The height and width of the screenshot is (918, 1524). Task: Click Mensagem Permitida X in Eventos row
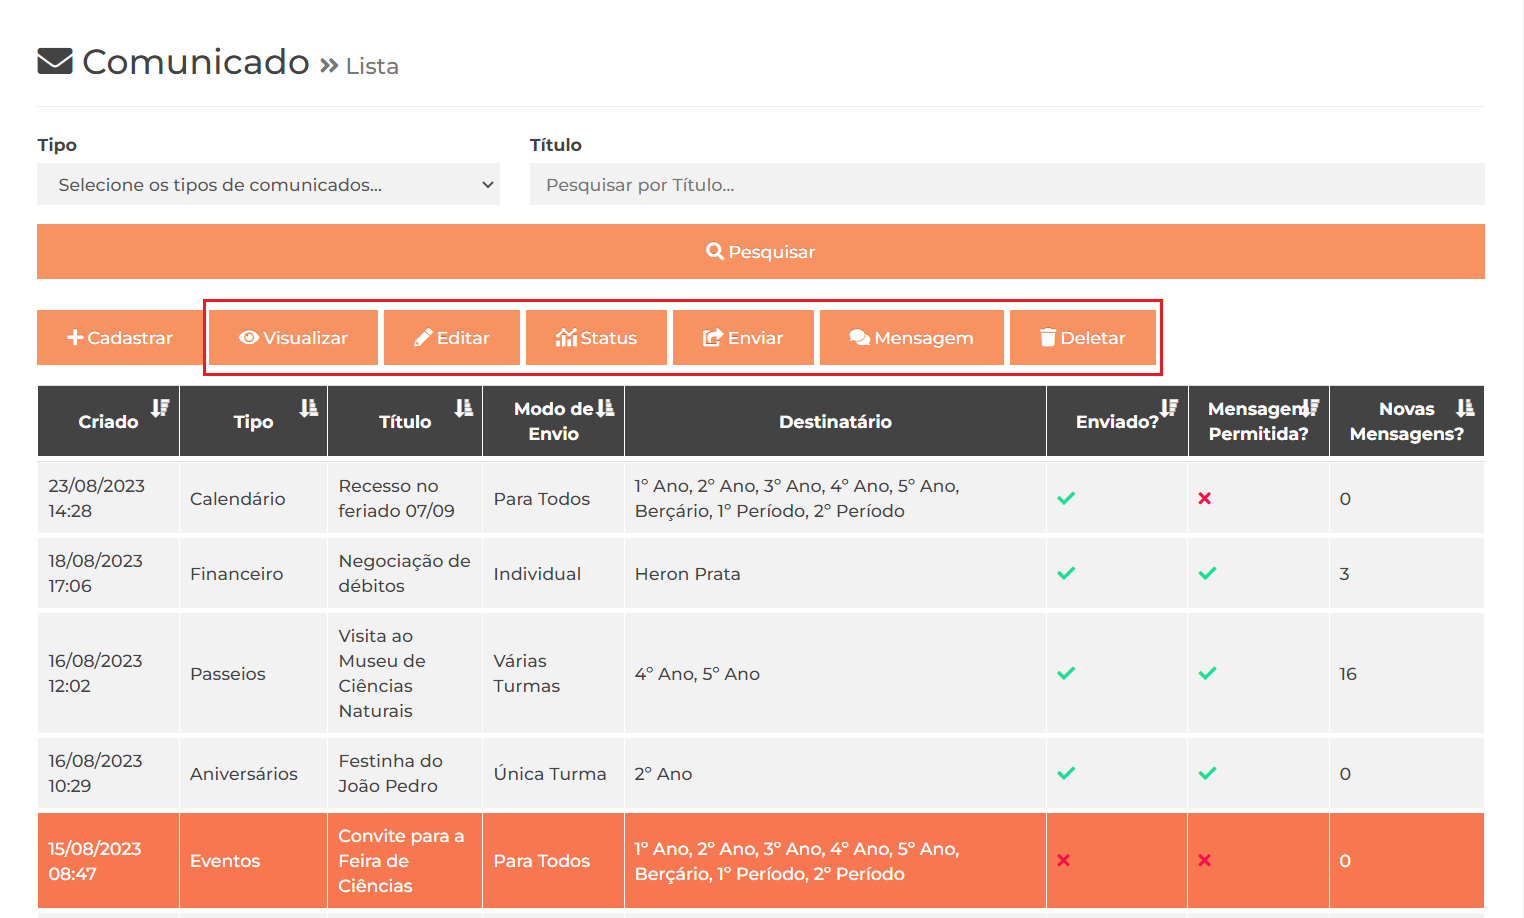1205,860
